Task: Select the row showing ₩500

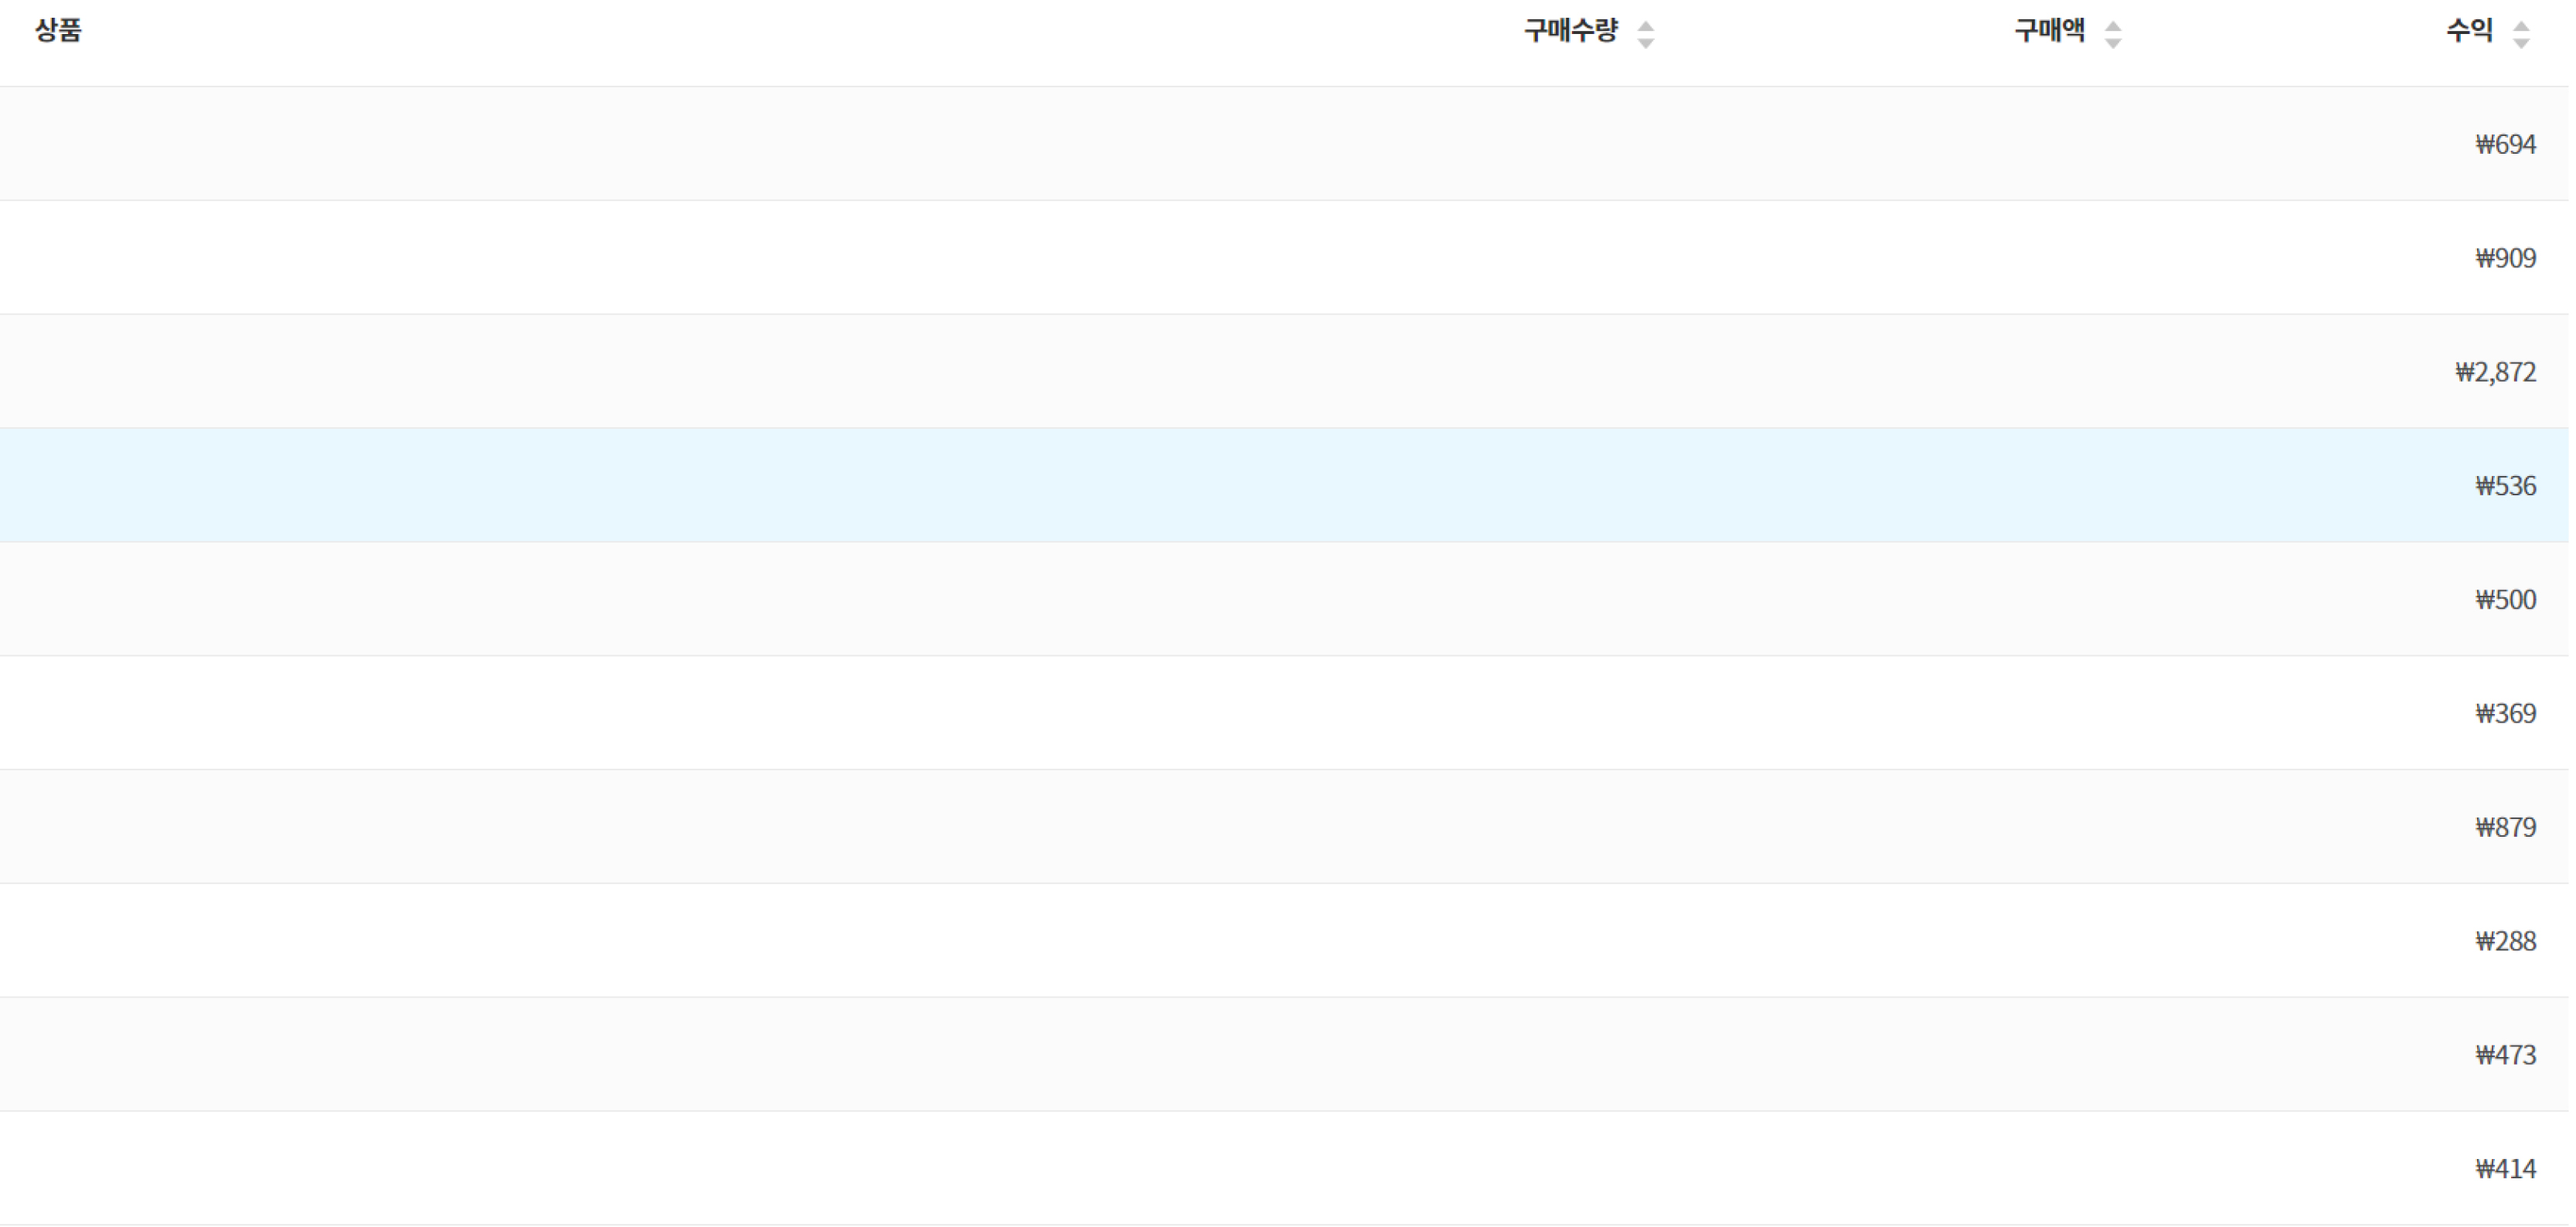Action: pos(2505,600)
